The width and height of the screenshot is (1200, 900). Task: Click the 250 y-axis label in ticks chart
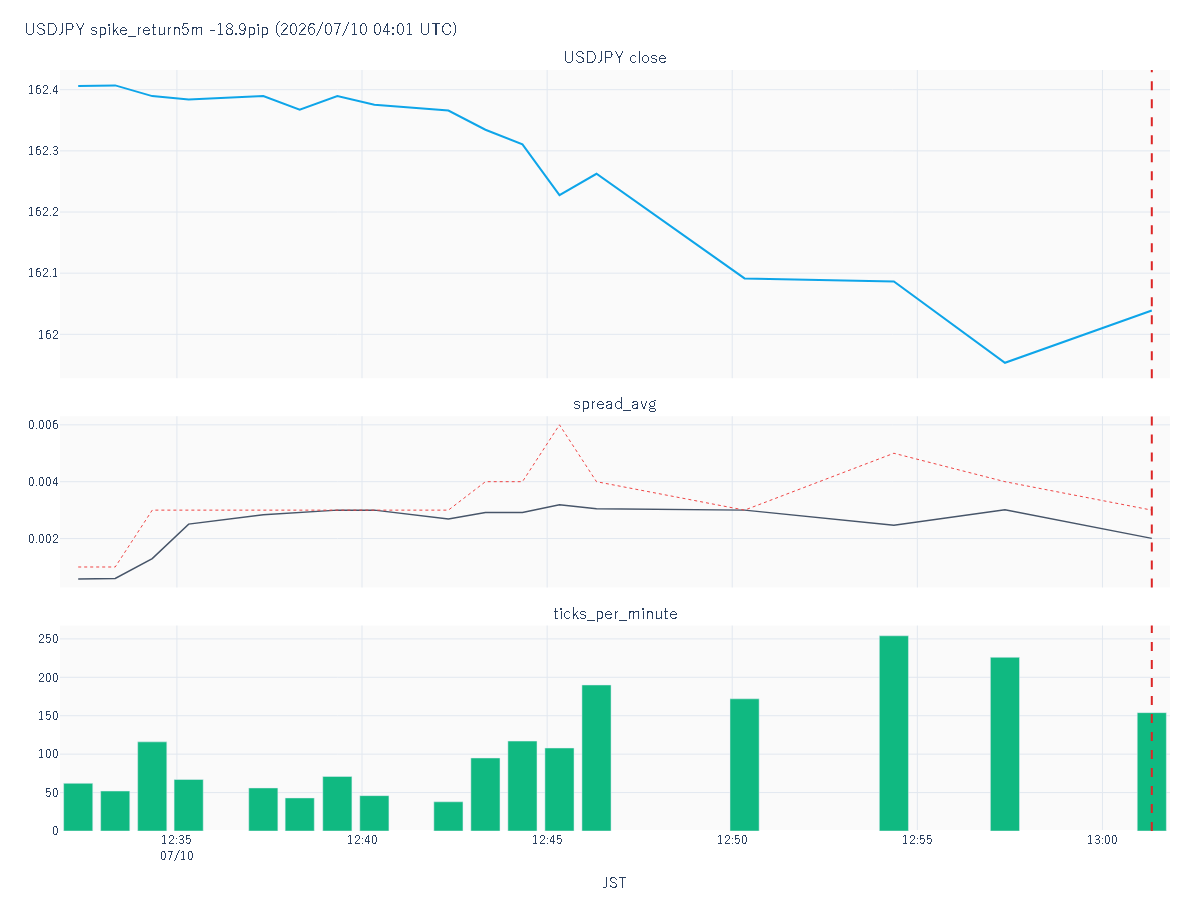coord(48,639)
